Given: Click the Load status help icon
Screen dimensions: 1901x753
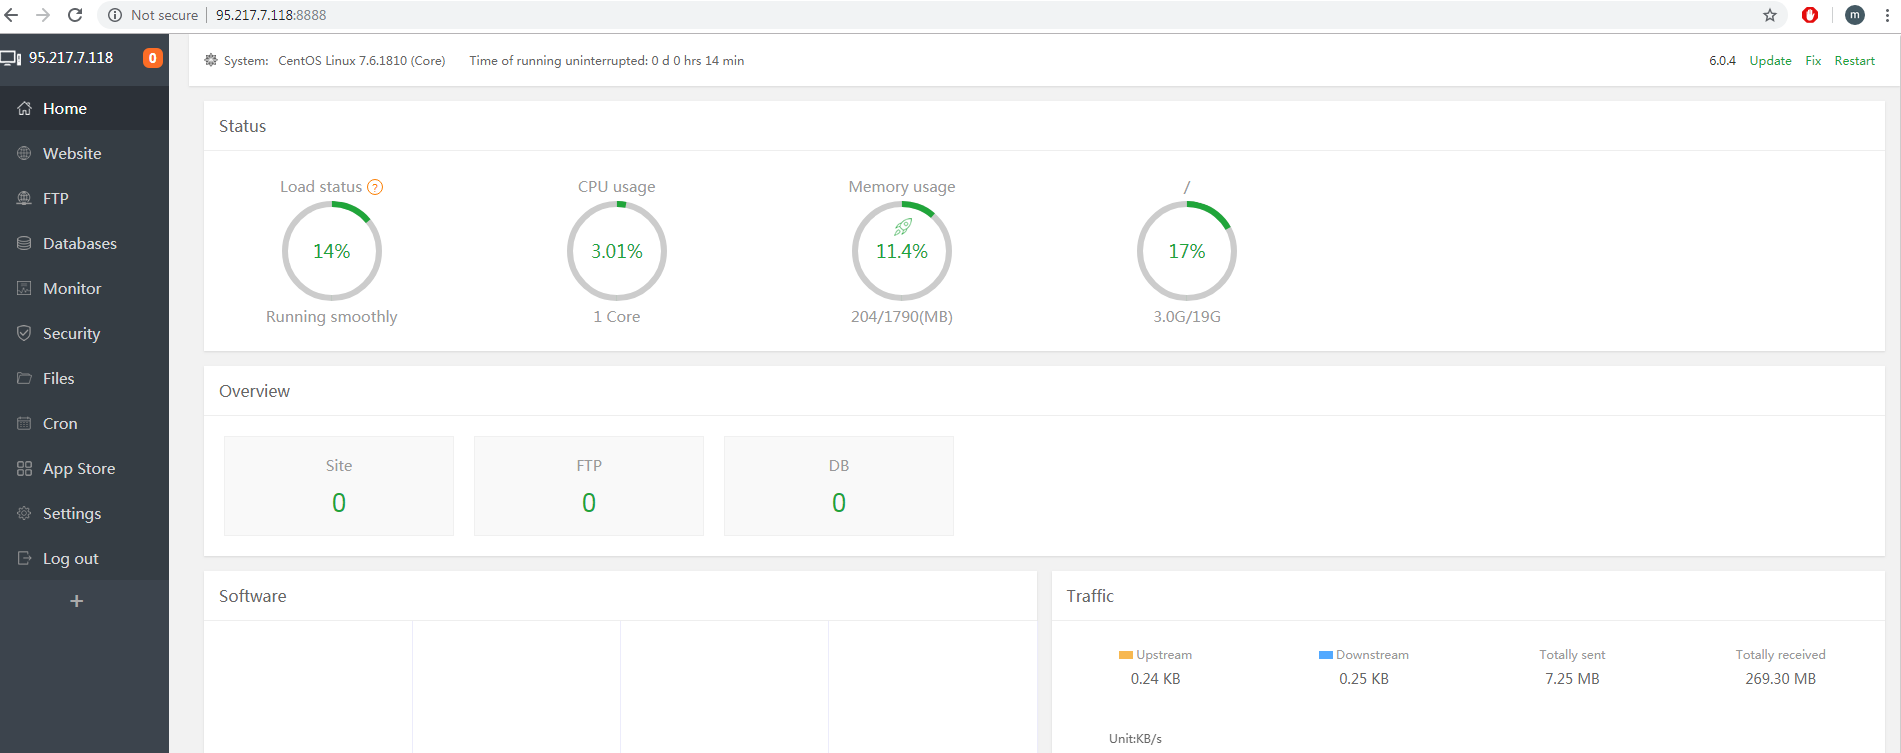Looking at the screenshot, I should (x=375, y=187).
